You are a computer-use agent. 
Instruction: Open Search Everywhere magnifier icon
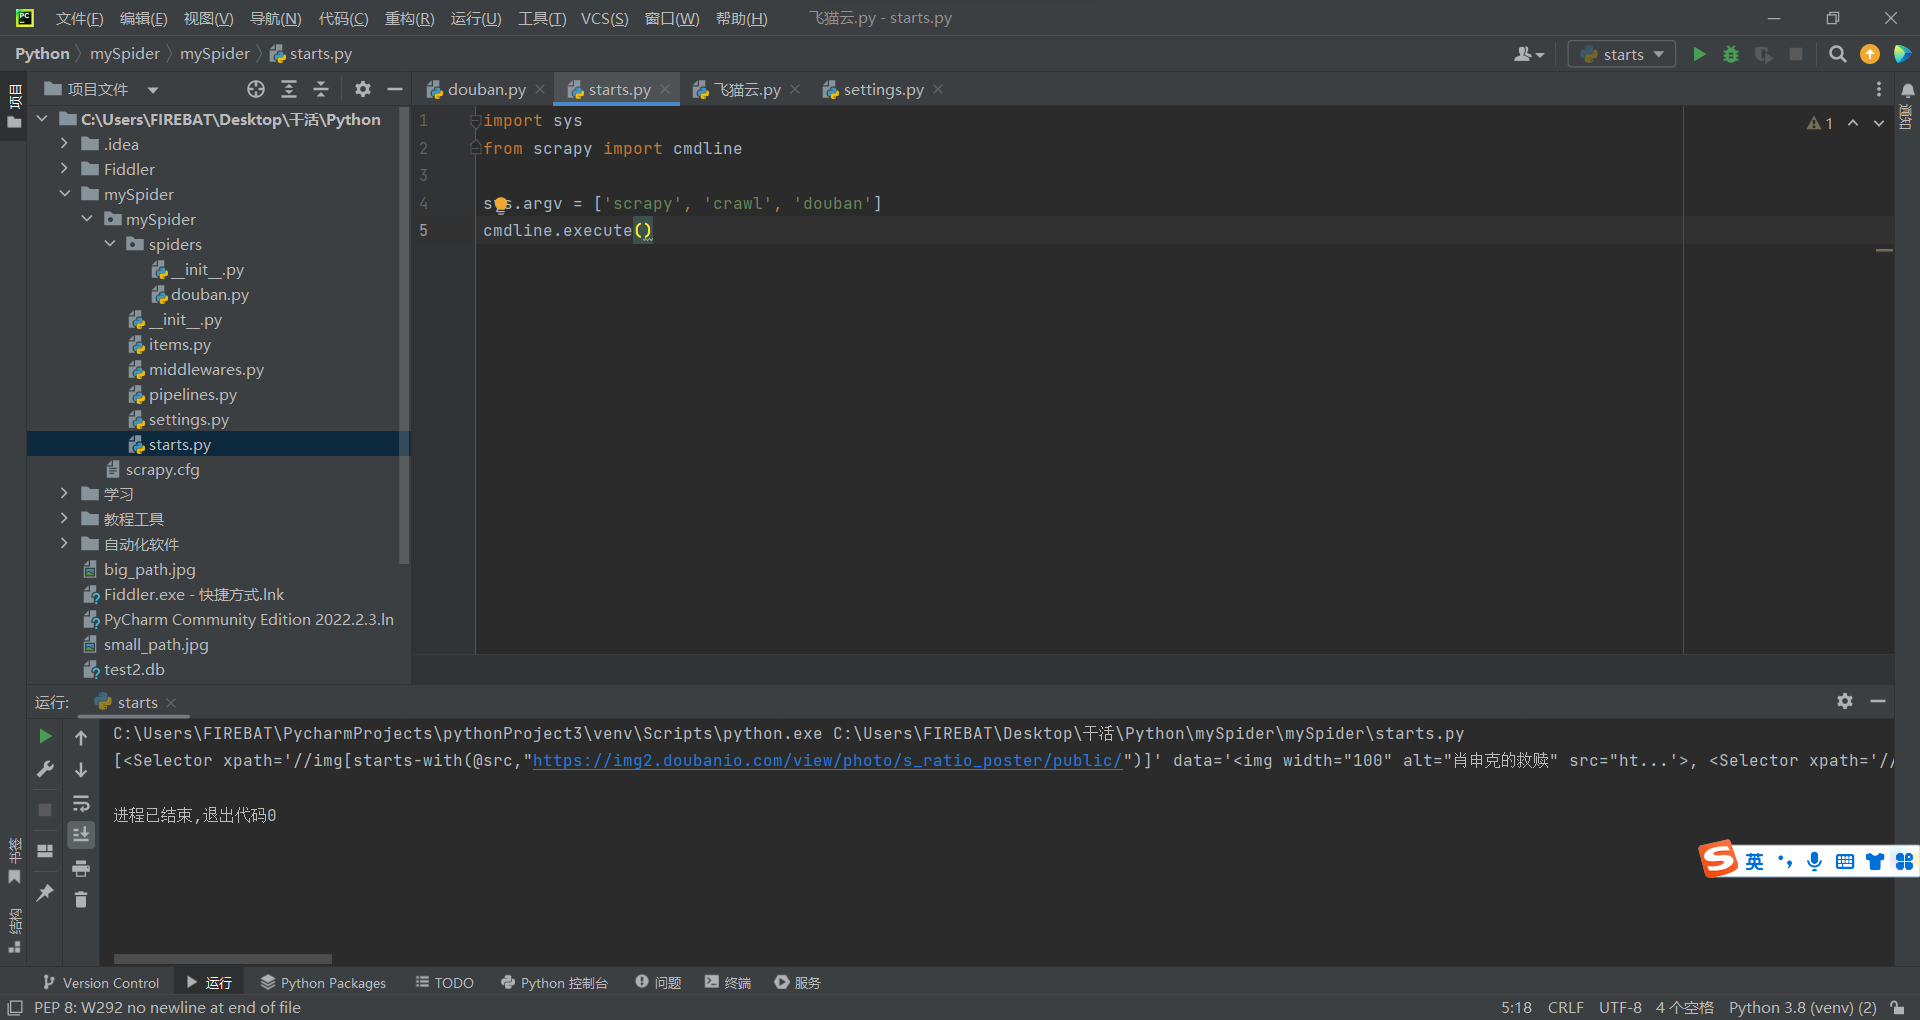tap(1837, 54)
